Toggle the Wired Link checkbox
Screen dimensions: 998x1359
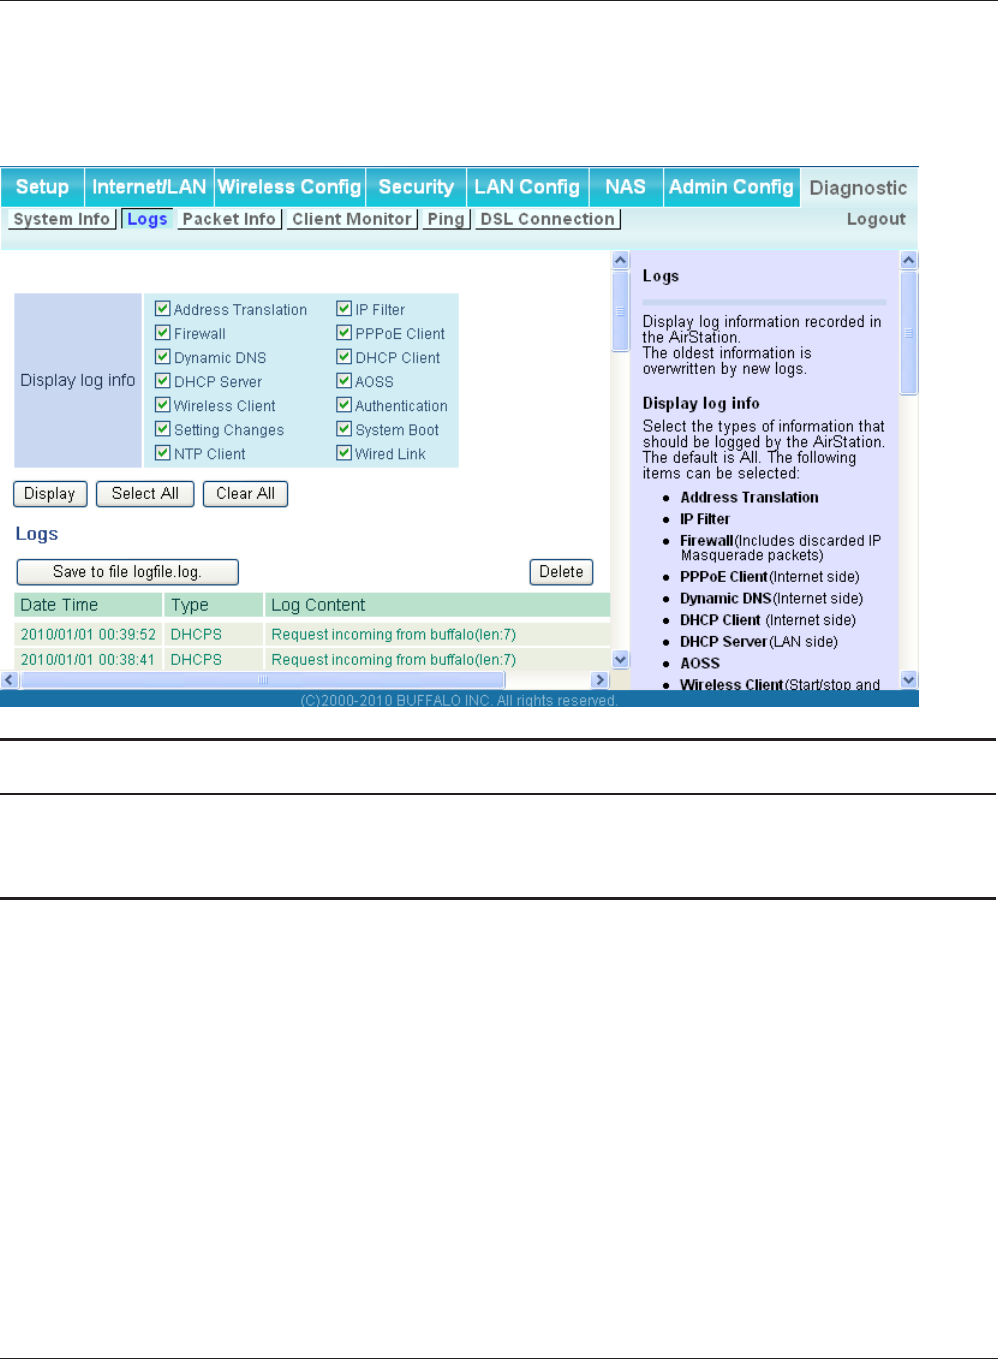344,453
